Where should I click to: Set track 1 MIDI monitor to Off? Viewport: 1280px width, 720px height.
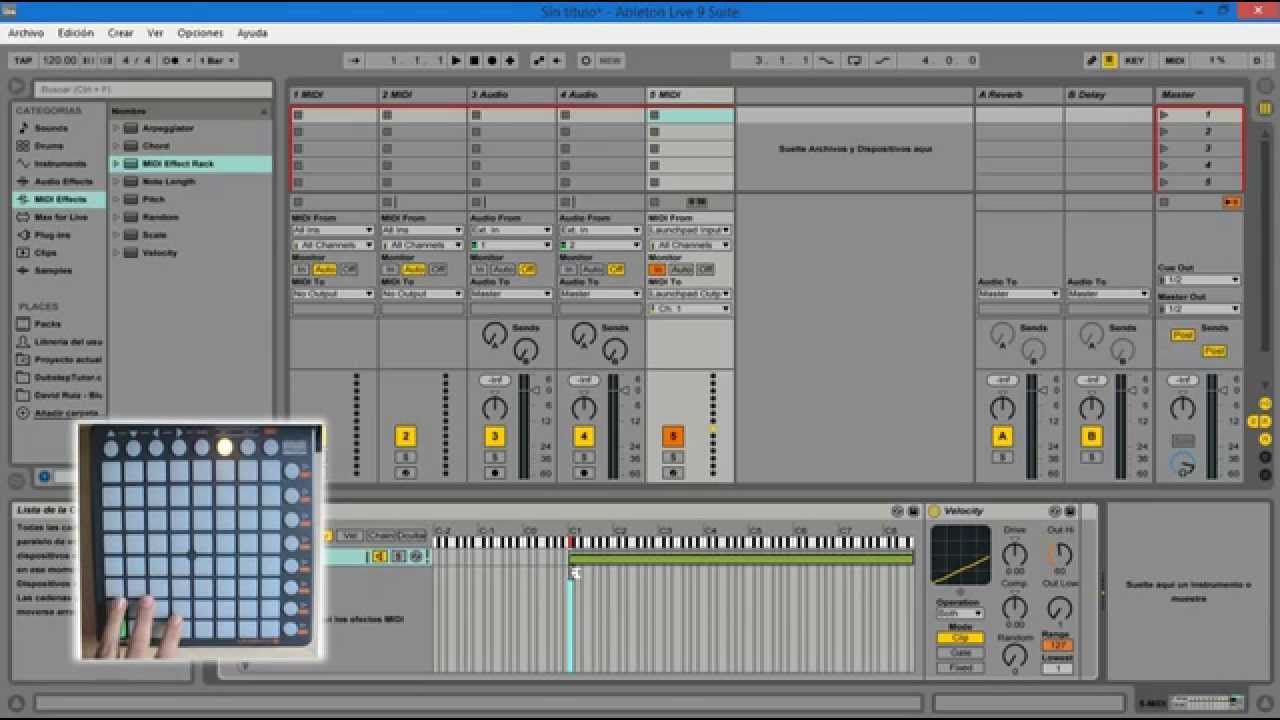(349, 269)
